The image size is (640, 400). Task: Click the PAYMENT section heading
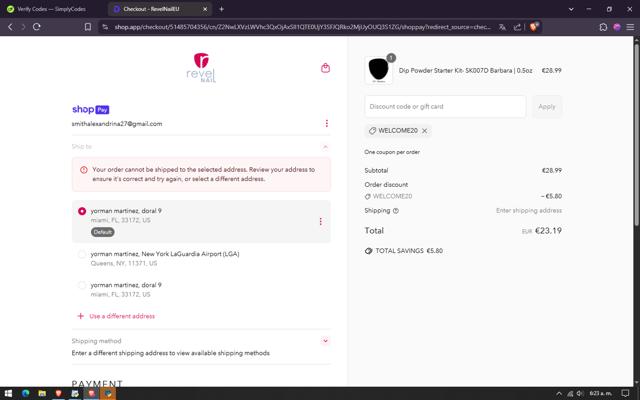pyautogui.click(x=97, y=383)
